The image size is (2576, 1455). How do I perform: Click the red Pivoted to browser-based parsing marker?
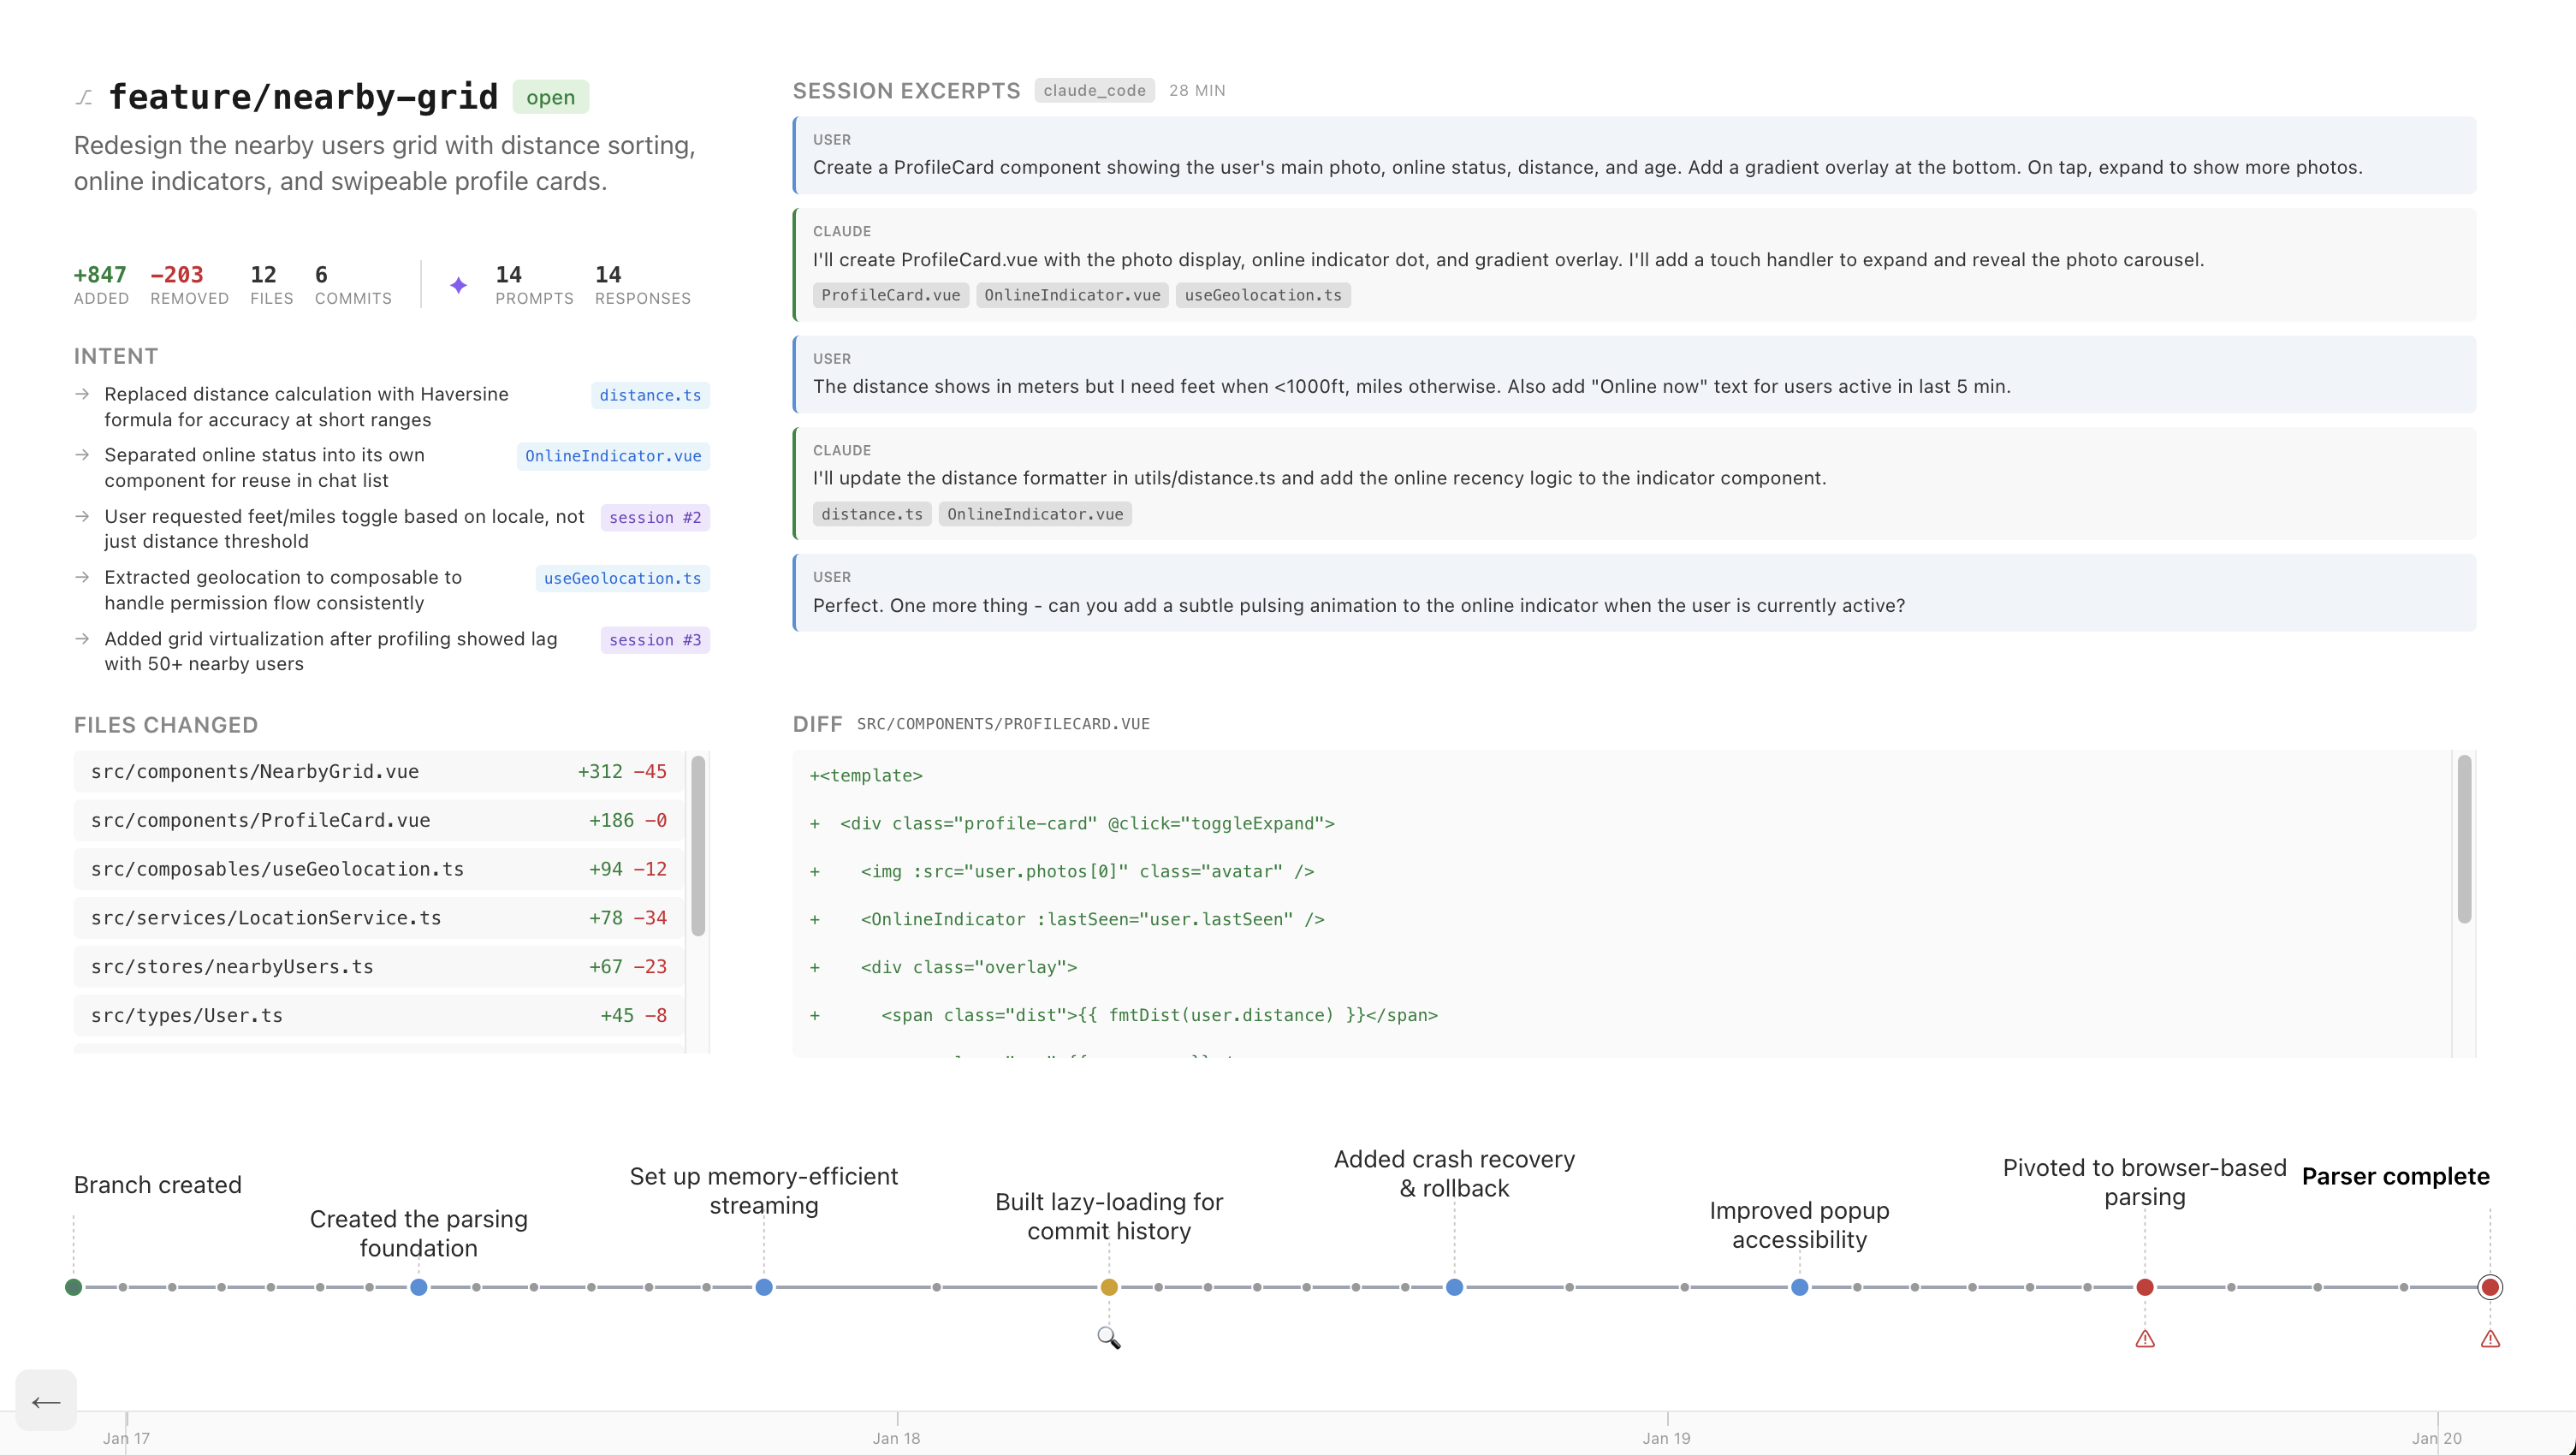pos(2144,1287)
